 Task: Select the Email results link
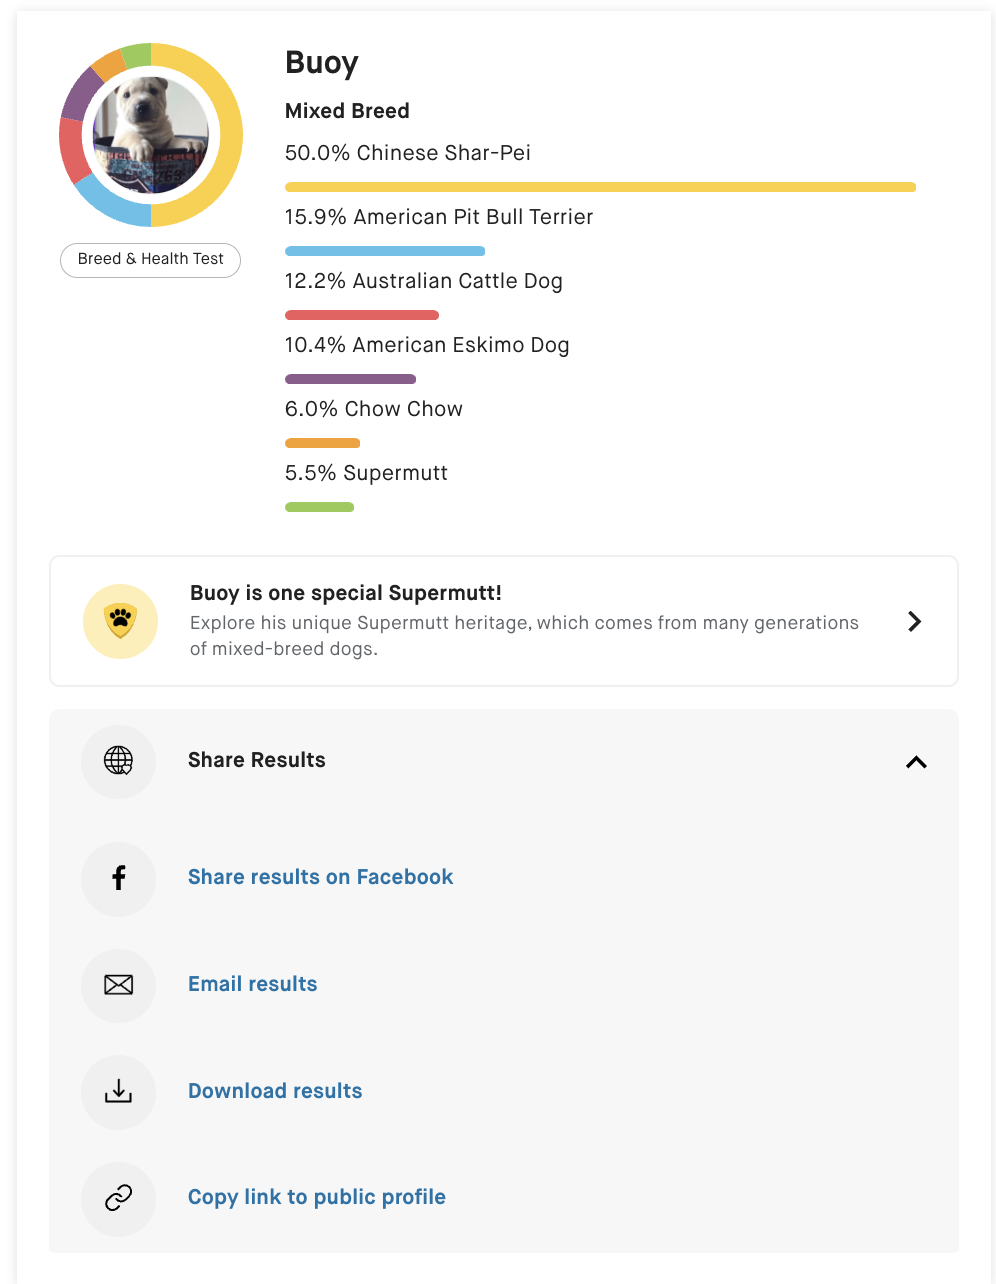coord(252,984)
